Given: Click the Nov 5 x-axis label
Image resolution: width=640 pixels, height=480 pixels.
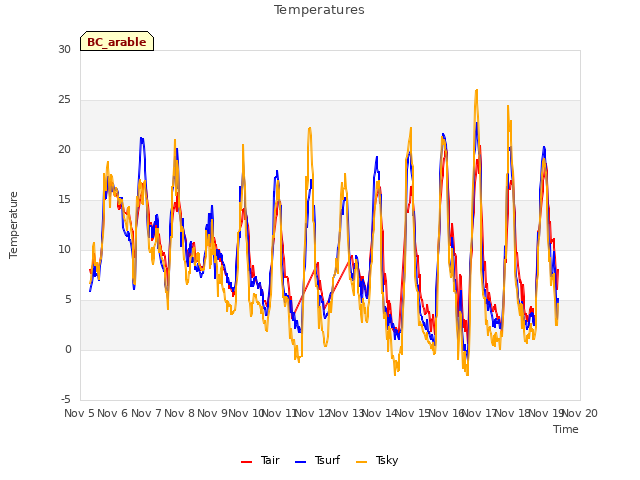Looking at the screenshot, I should click(79, 413).
